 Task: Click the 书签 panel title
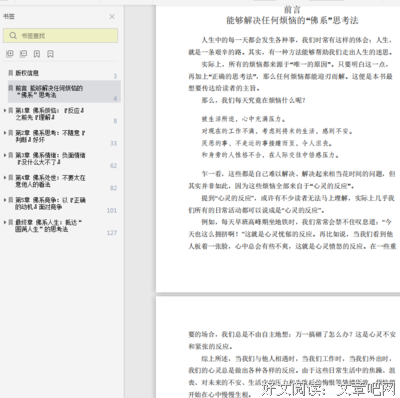(9, 16)
